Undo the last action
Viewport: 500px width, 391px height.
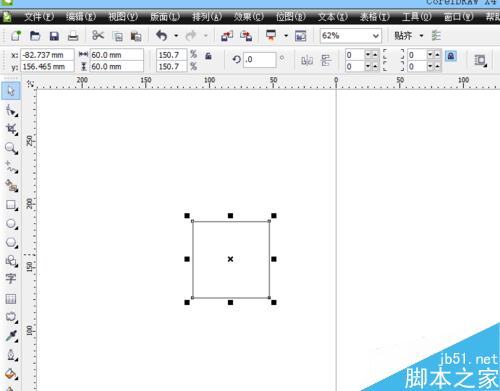(162, 35)
